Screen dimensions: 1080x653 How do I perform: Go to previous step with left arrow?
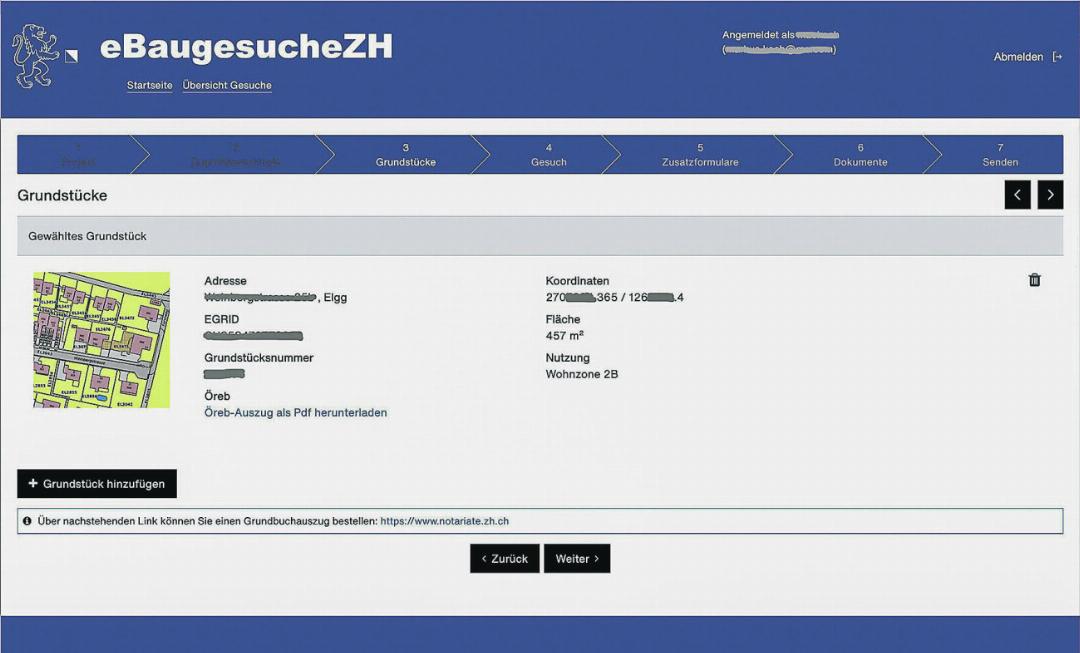pyautogui.click(x=1017, y=195)
